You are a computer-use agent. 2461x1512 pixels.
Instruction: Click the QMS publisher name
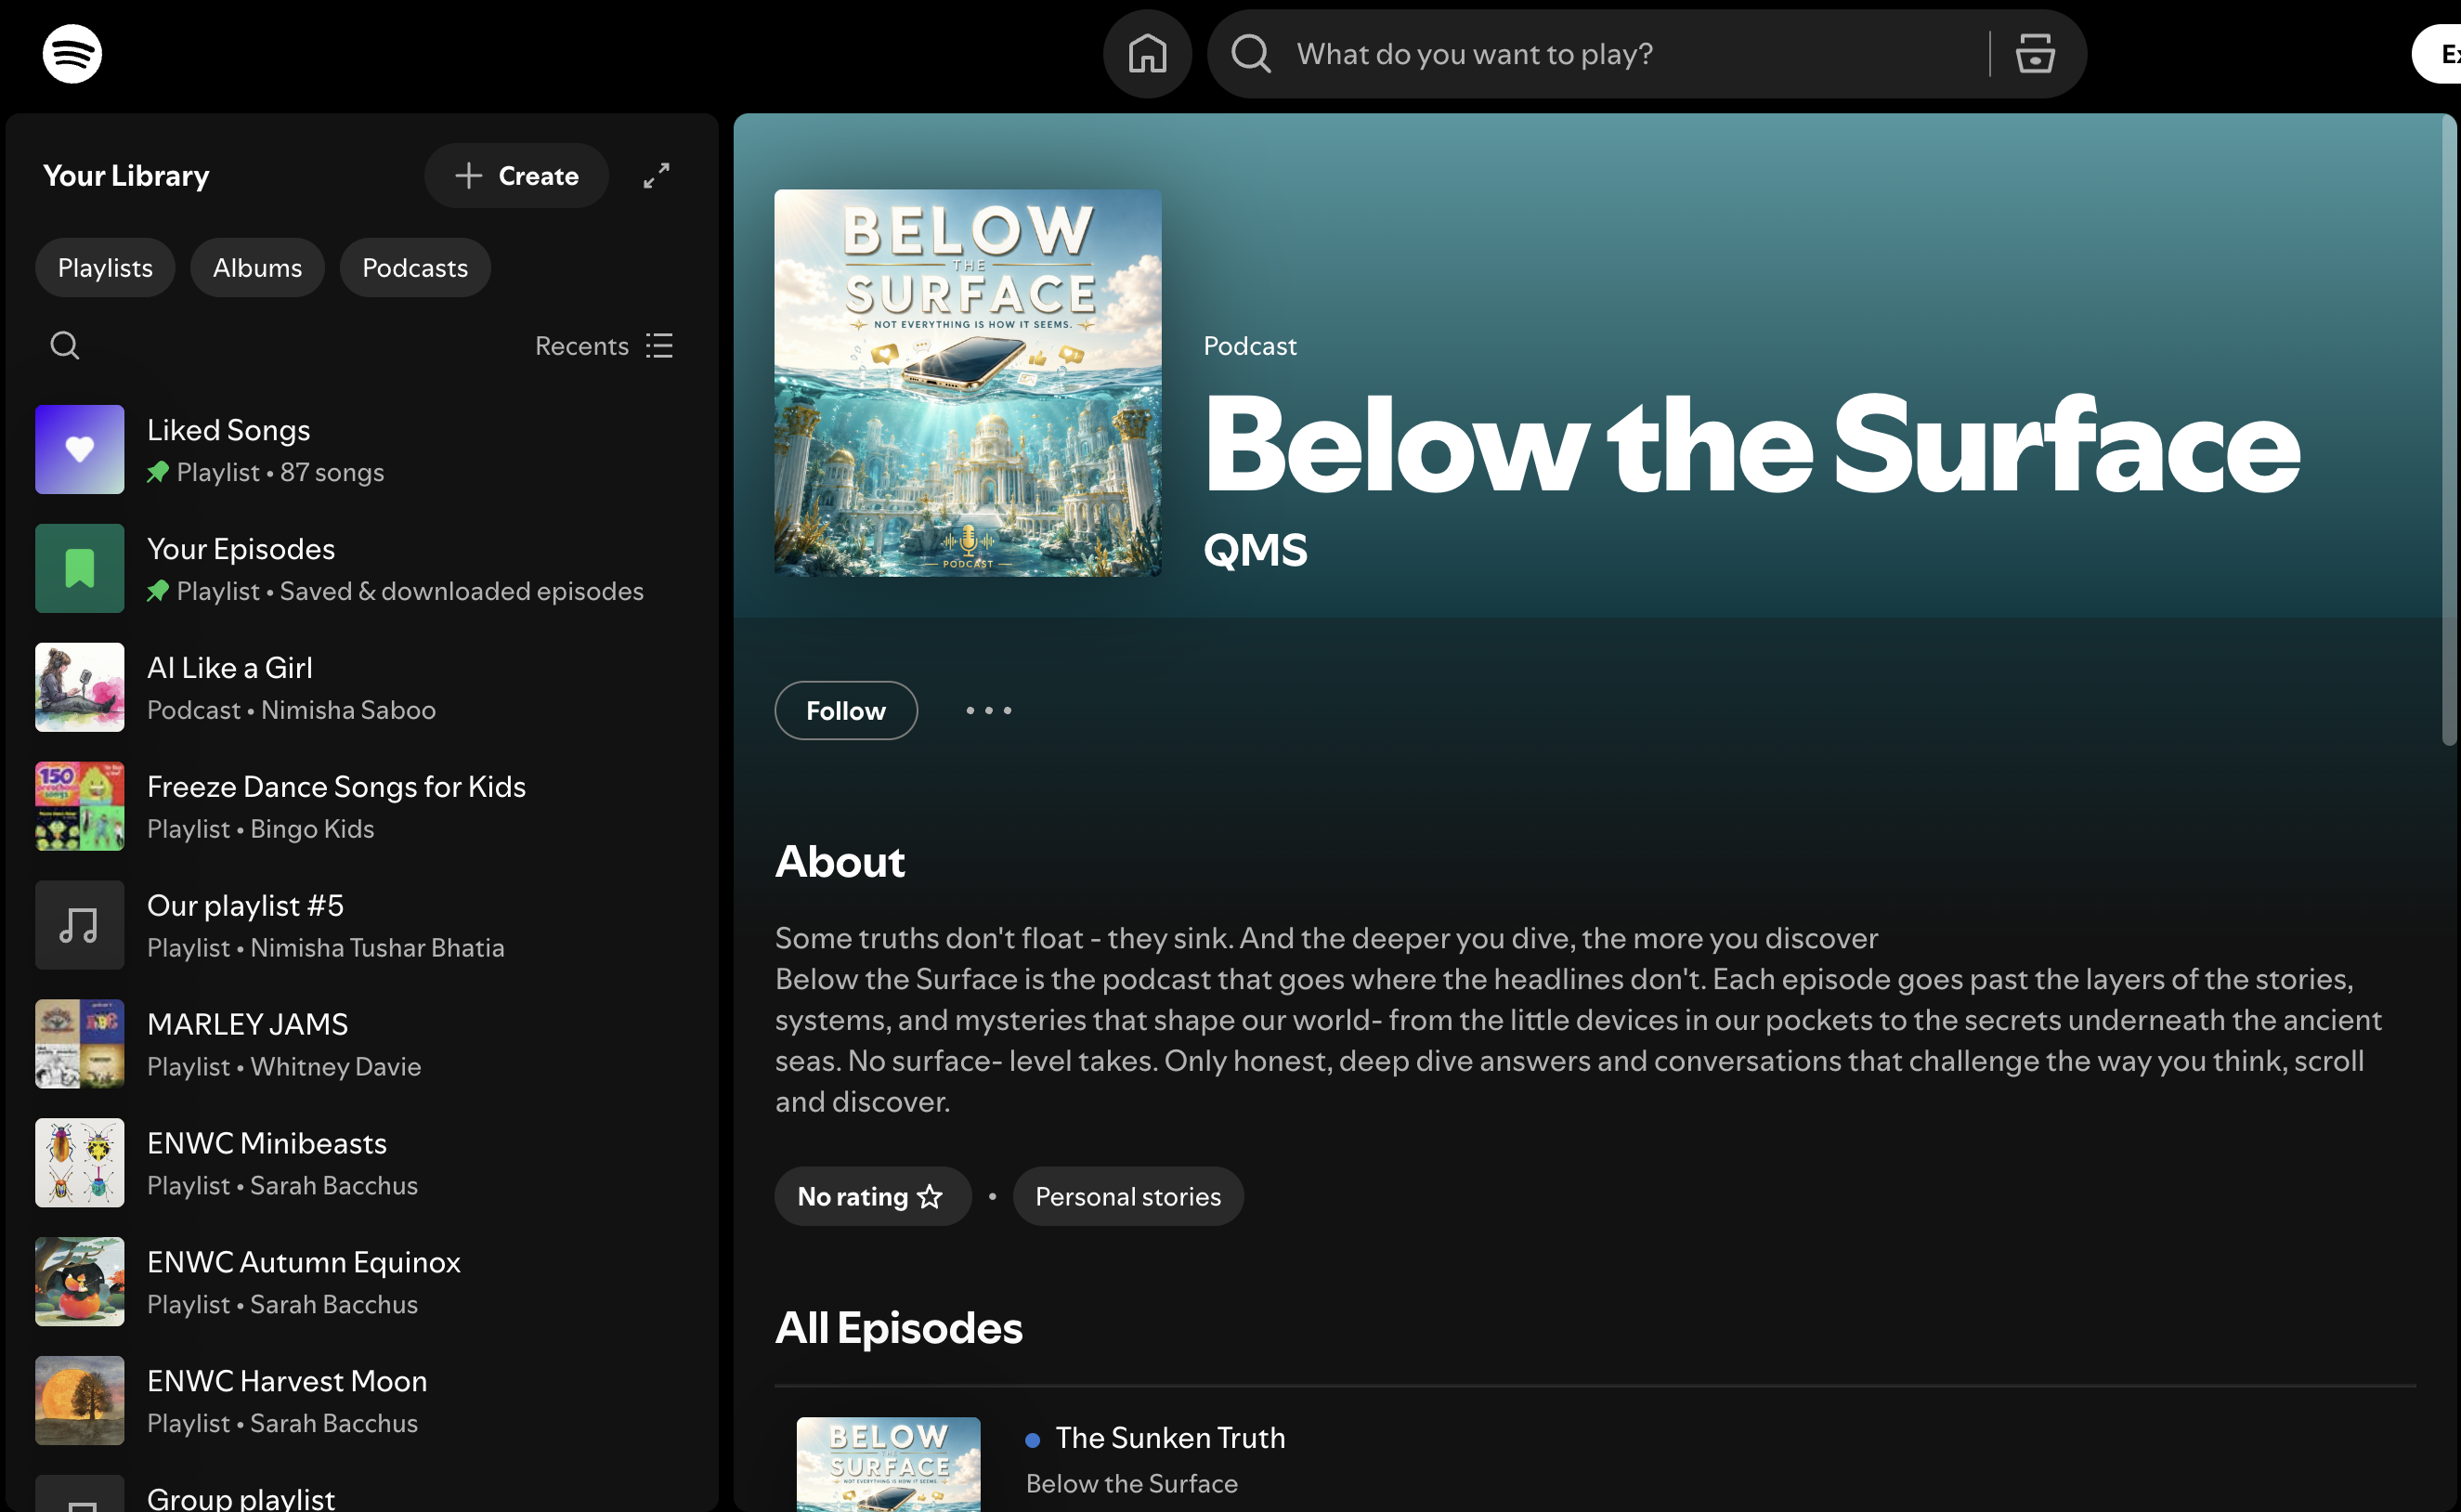(x=1256, y=551)
